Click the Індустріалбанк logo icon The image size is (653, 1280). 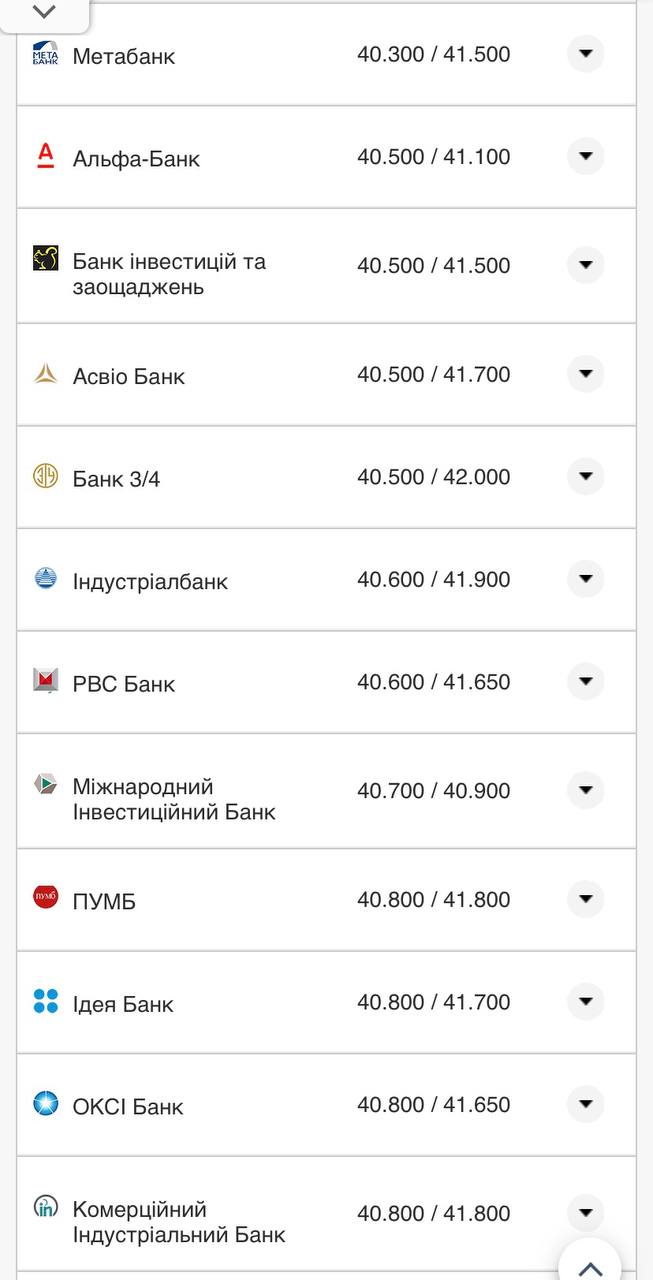tap(44, 578)
